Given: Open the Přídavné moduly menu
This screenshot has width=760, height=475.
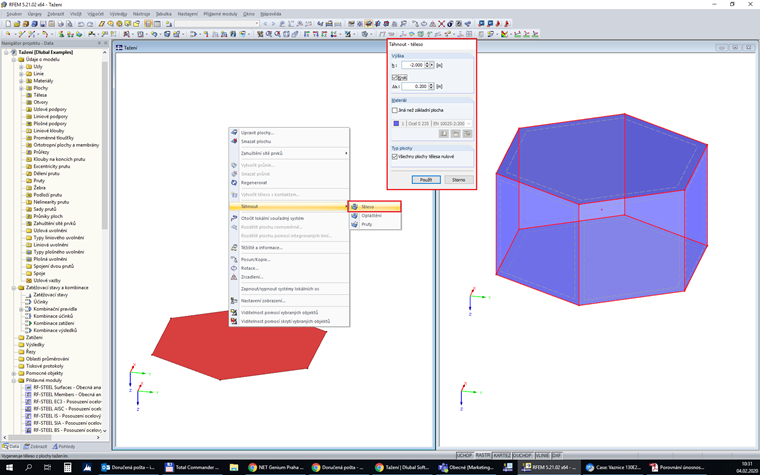Looking at the screenshot, I should click(x=220, y=14).
